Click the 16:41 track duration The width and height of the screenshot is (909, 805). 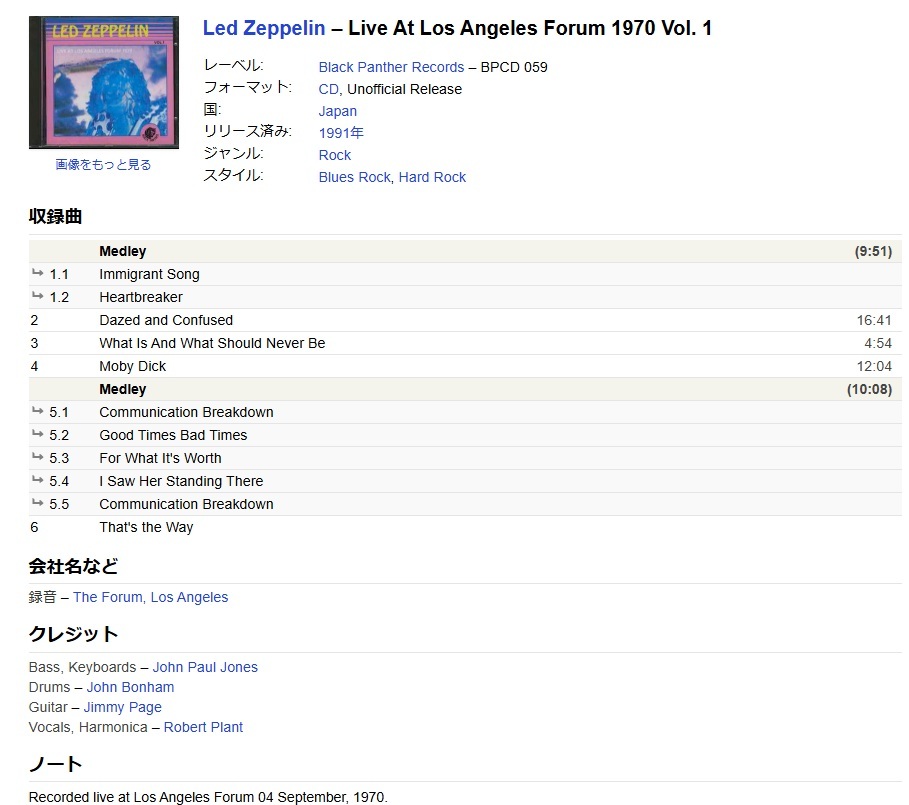[x=874, y=320]
